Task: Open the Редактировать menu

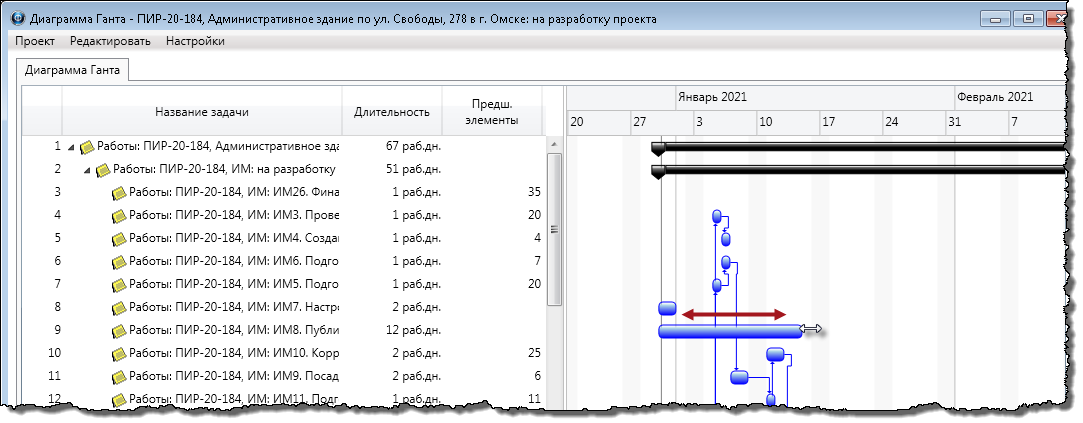Action: pos(110,41)
